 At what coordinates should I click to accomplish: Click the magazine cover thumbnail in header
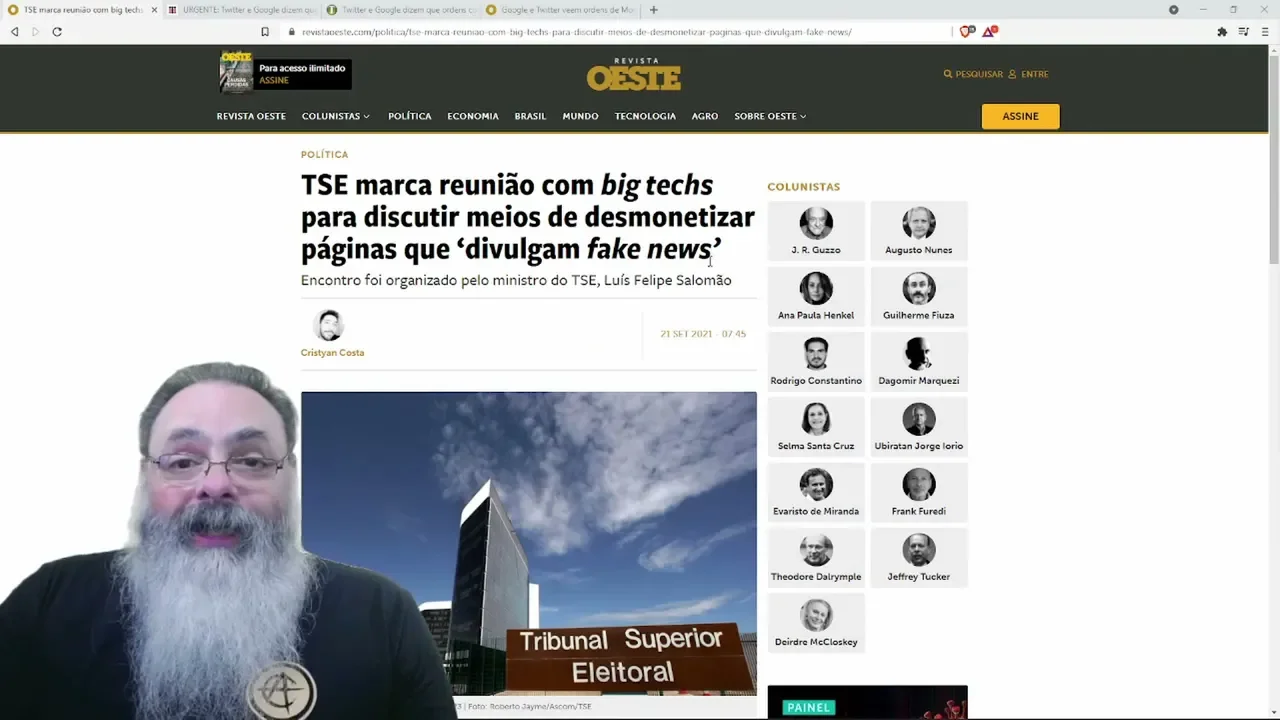[x=236, y=72]
